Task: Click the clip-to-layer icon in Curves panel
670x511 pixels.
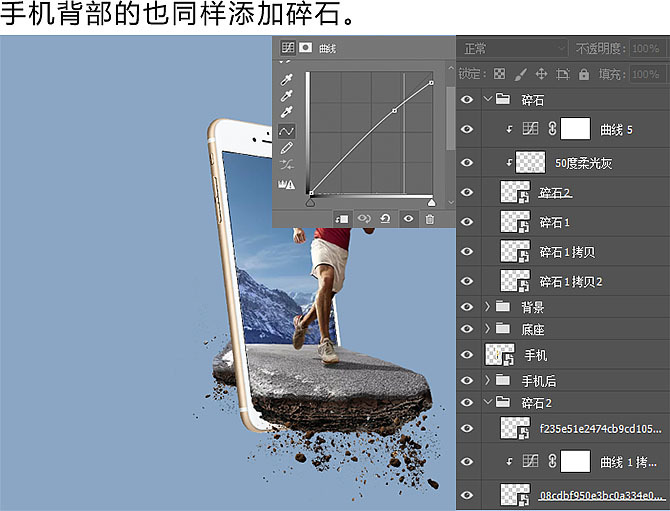Action: tap(342, 218)
